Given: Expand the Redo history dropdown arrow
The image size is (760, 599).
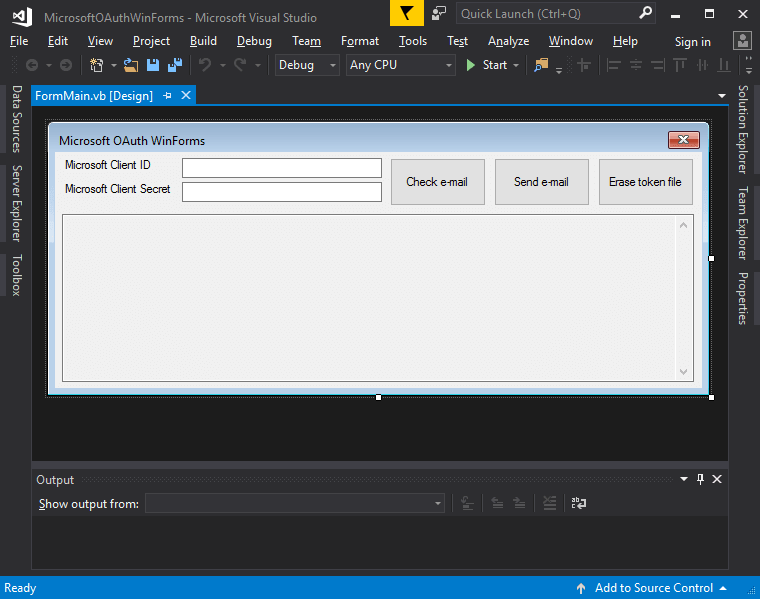Looking at the screenshot, I should pos(258,65).
